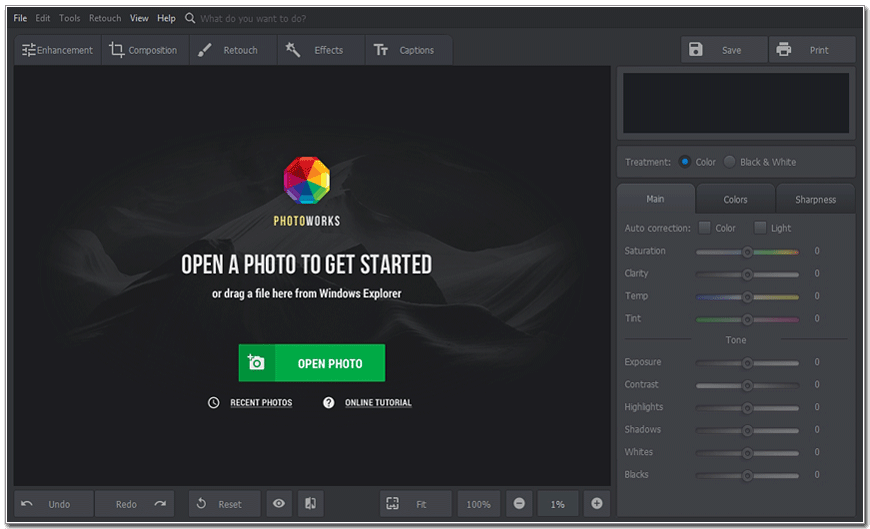
Task: Click the zoom out minus icon
Action: 519,503
